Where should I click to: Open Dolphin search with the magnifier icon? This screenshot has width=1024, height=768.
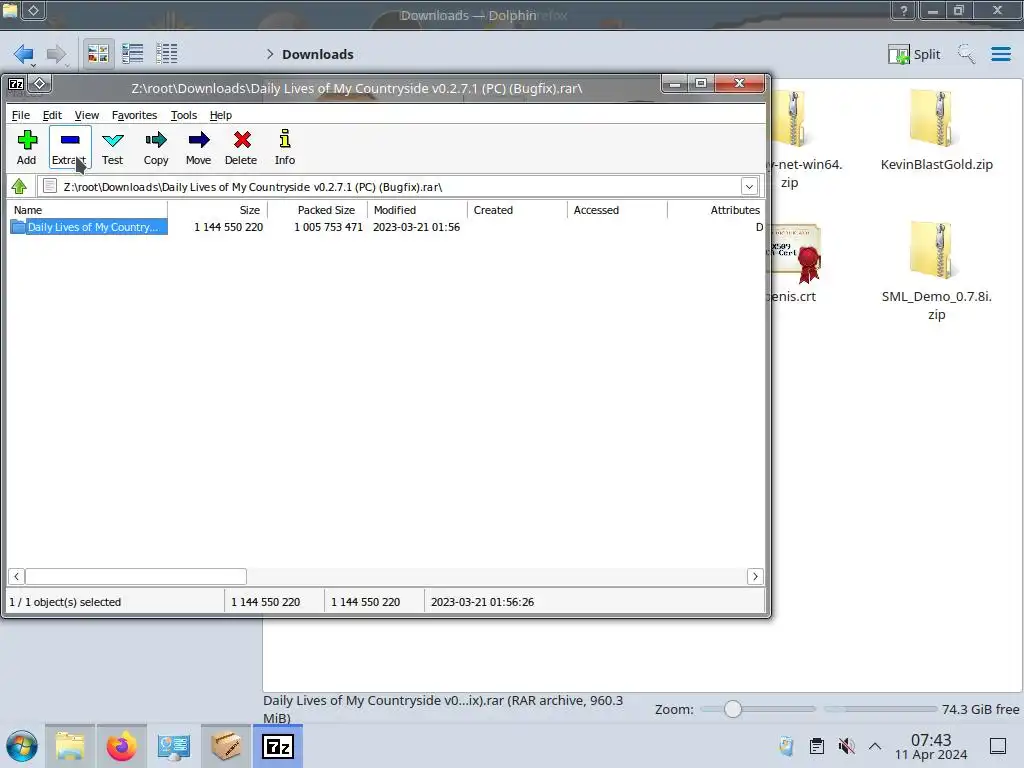pos(966,54)
